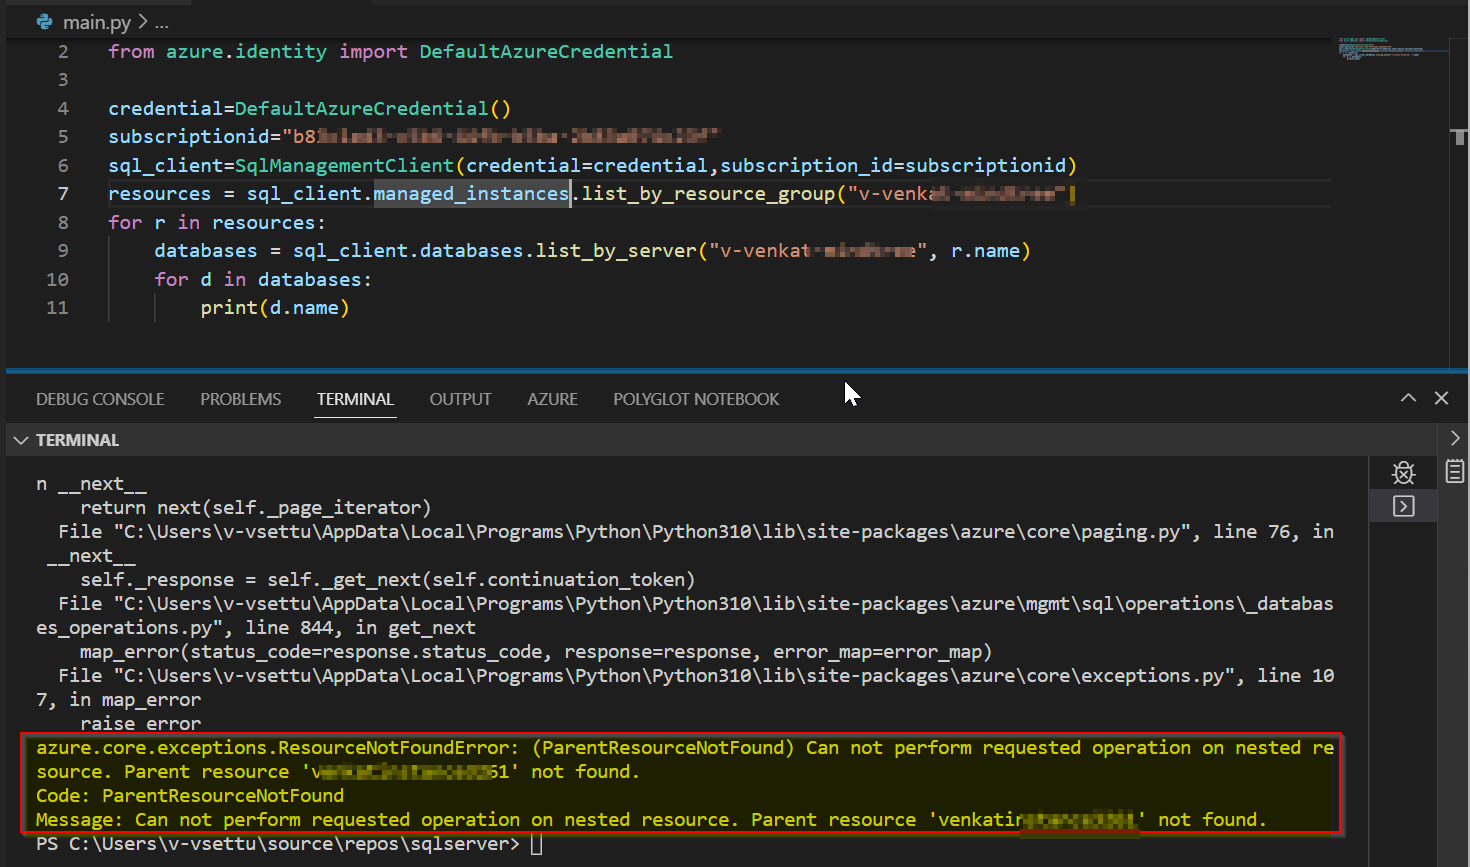1470x867 pixels.
Task: Click the paging.py file path in the traceback
Action: pyautogui.click(x=653, y=531)
